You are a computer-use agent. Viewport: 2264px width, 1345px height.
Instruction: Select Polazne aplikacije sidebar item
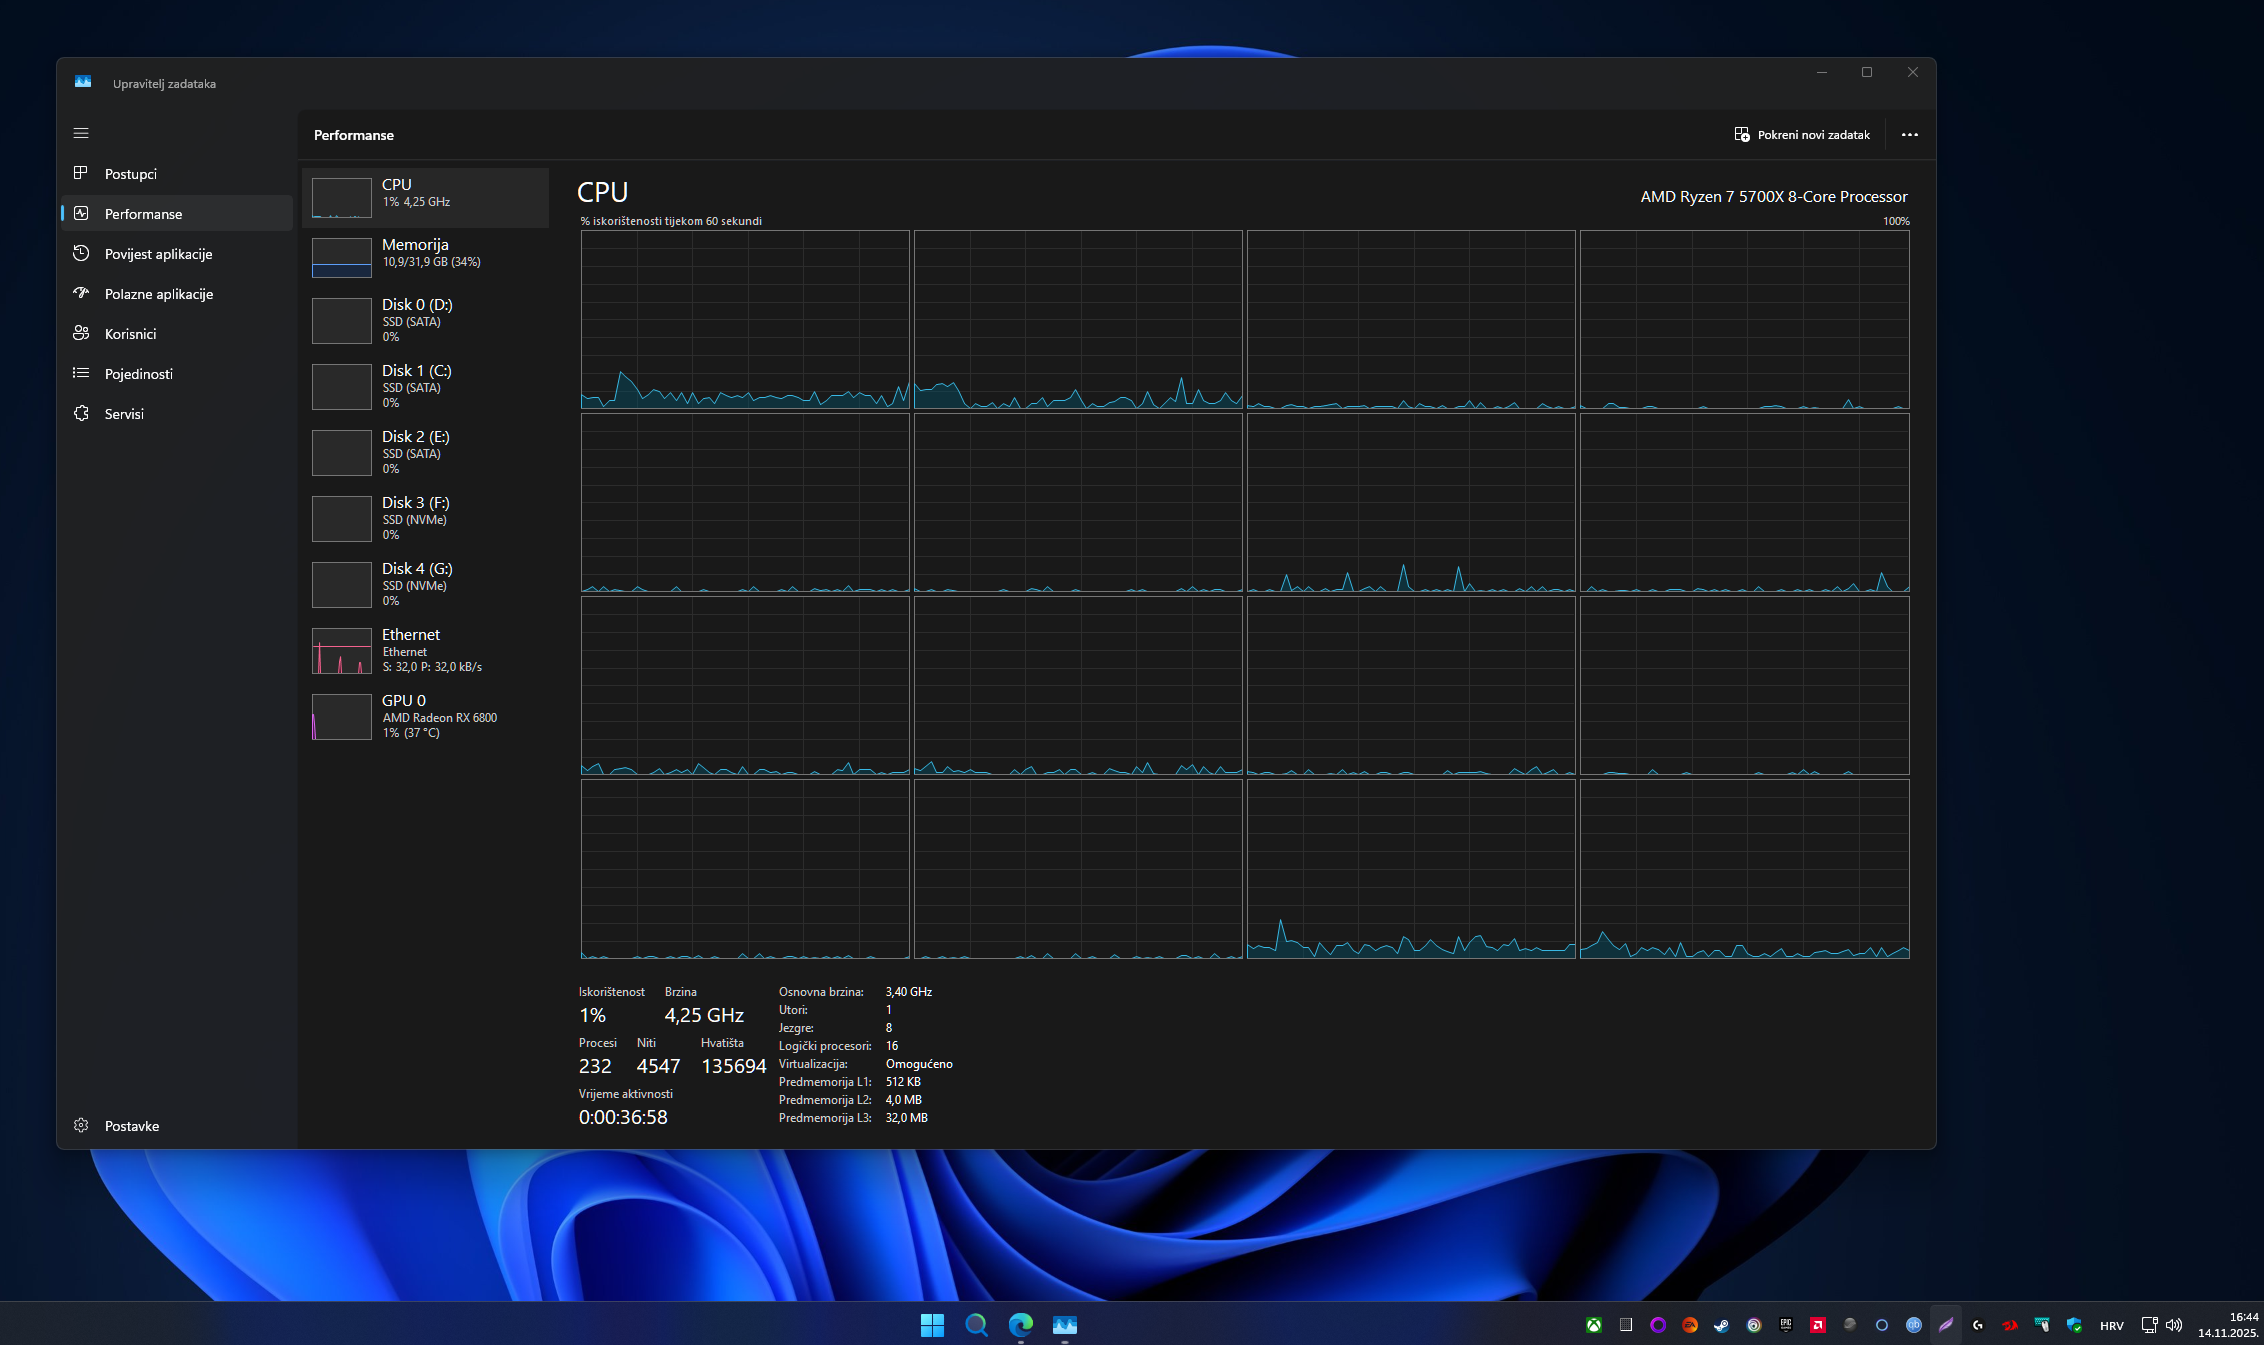158,294
